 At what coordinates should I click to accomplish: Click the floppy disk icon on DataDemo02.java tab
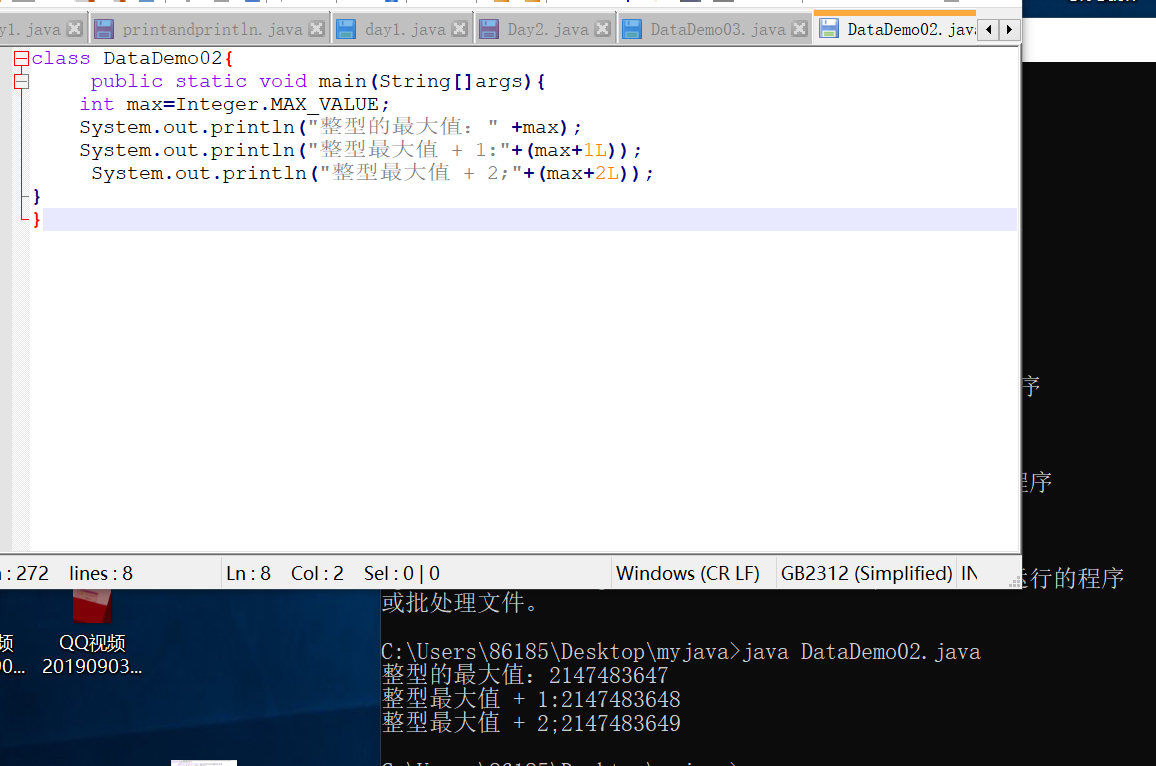(x=831, y=29)
